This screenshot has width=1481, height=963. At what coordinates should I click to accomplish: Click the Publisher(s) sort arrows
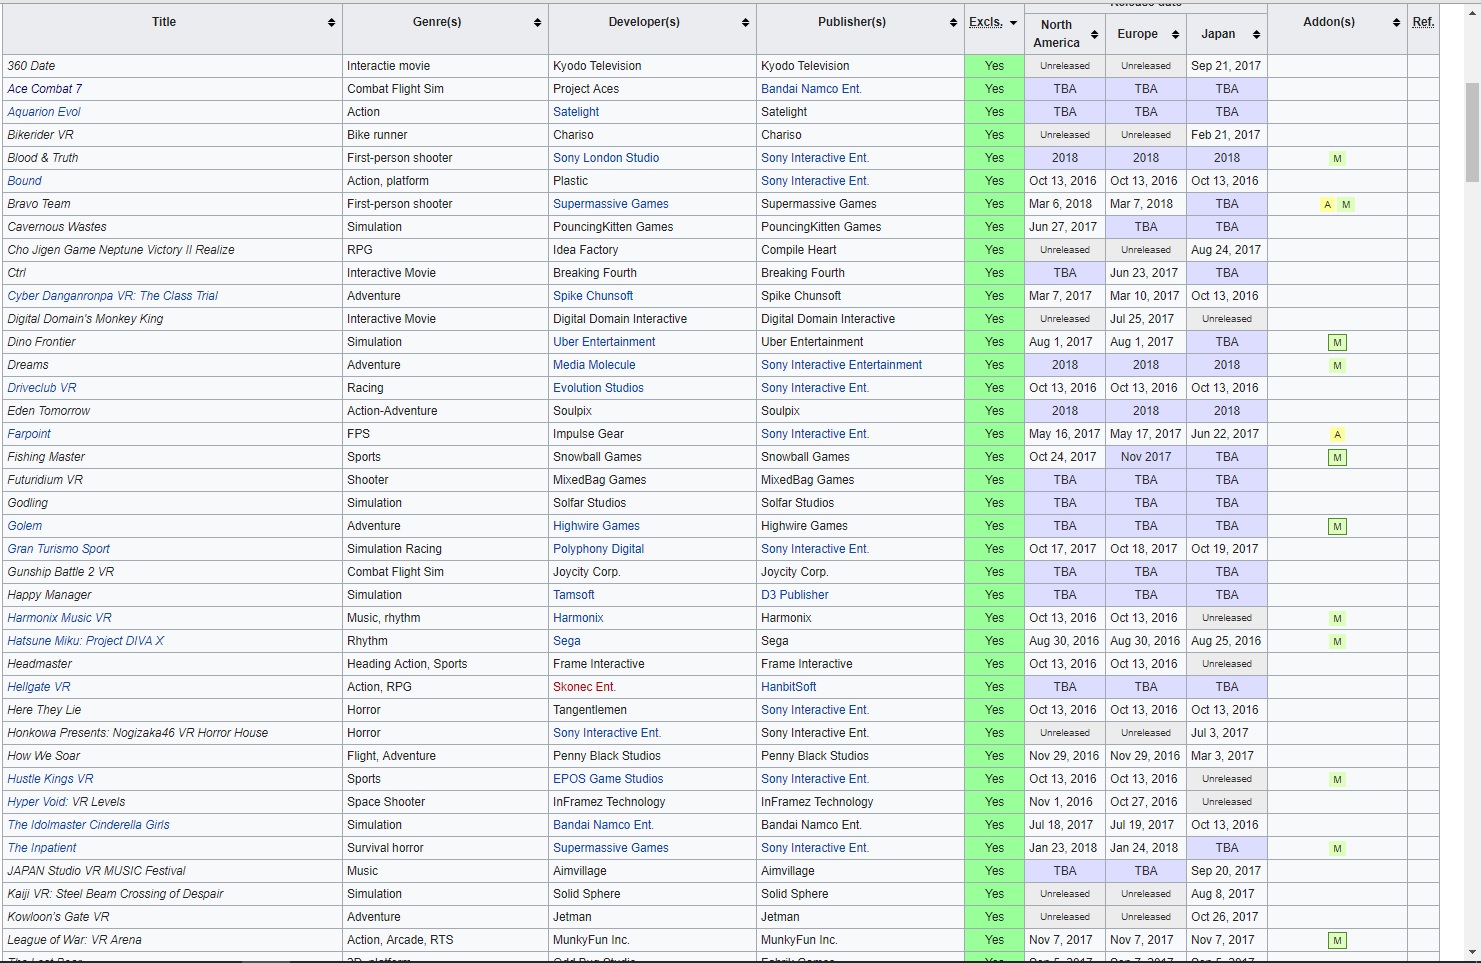click(953, 22)
